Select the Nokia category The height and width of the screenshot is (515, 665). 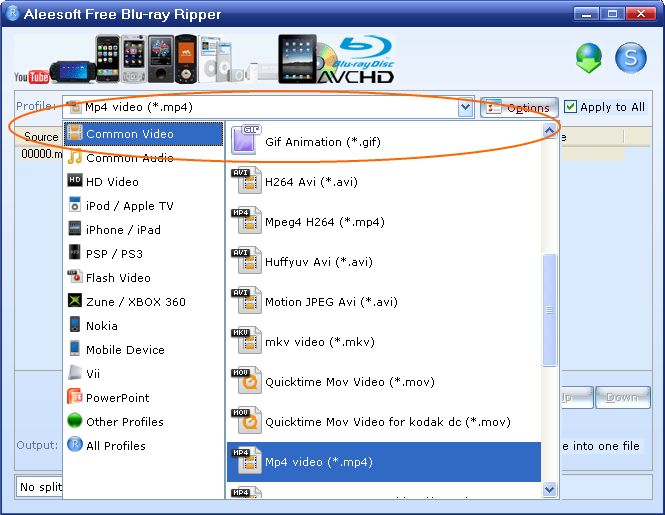coord(143,325)
